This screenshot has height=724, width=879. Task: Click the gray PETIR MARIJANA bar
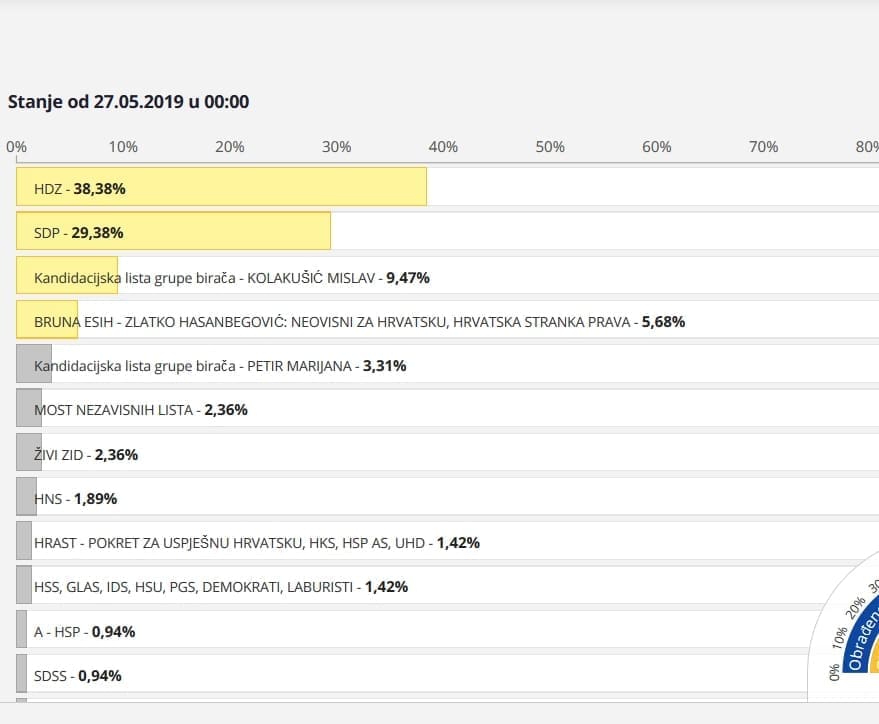[34, 365]
